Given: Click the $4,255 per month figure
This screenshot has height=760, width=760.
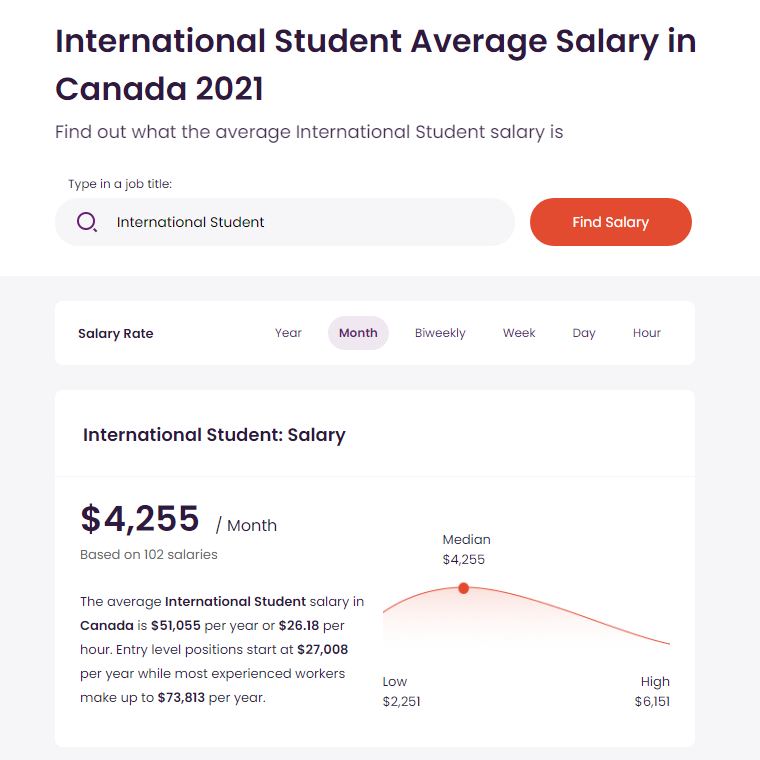Looking at the screenshot, I should (140, 519).
